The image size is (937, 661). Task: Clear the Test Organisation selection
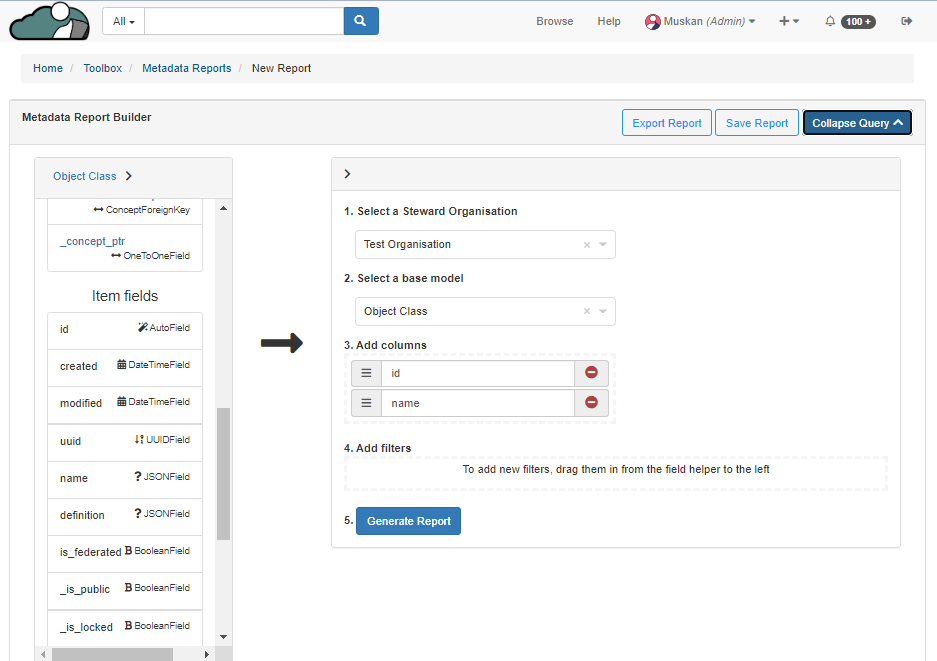[x=587, y=245]
